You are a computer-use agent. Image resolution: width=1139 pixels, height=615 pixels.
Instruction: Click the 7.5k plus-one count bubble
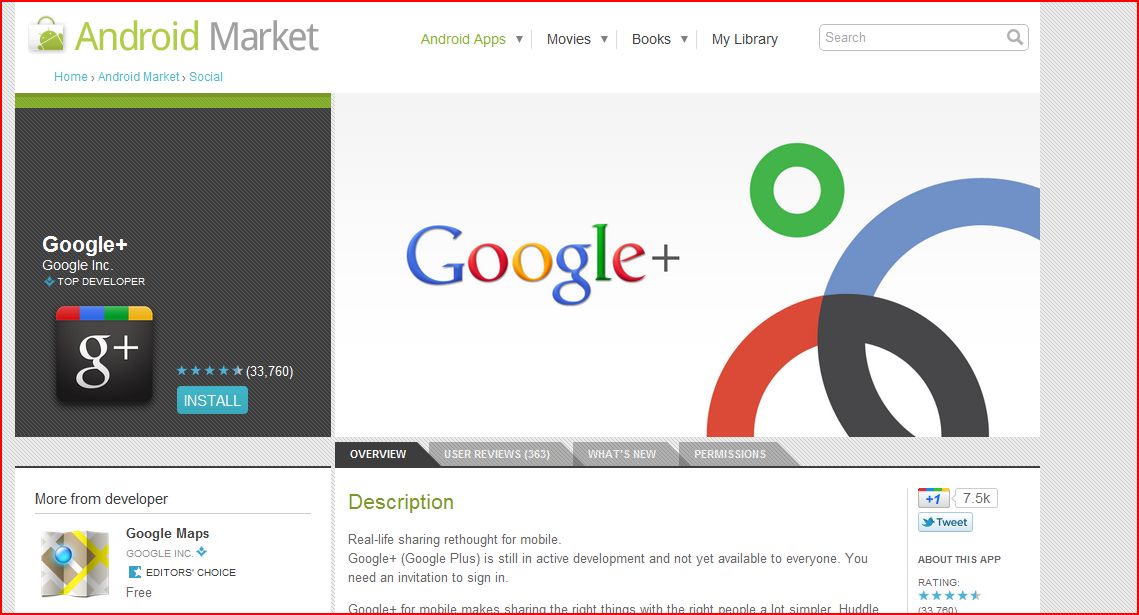[x=976, y=498]
